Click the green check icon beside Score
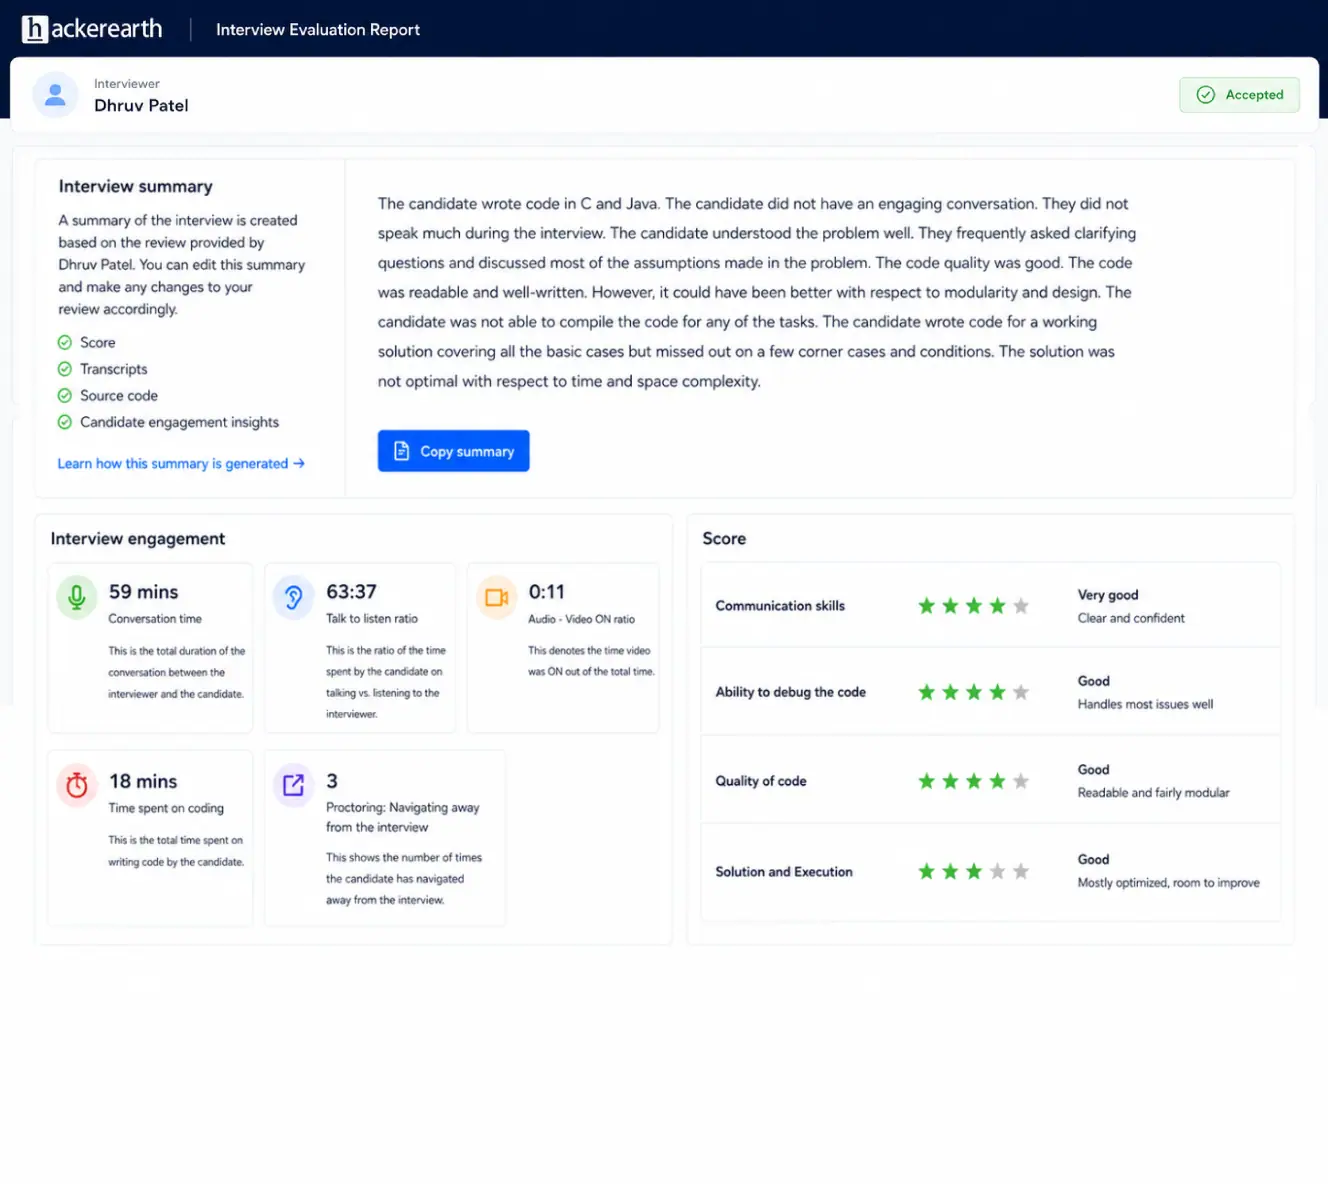 [x=65, y=342]
